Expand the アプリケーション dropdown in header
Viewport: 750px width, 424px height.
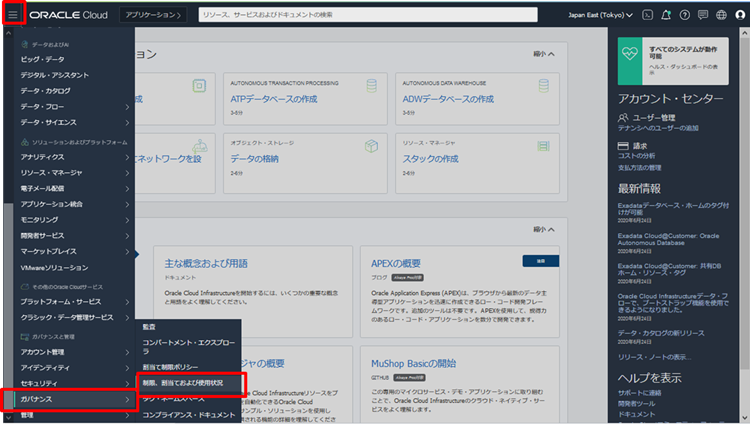[x=152, y=15]
